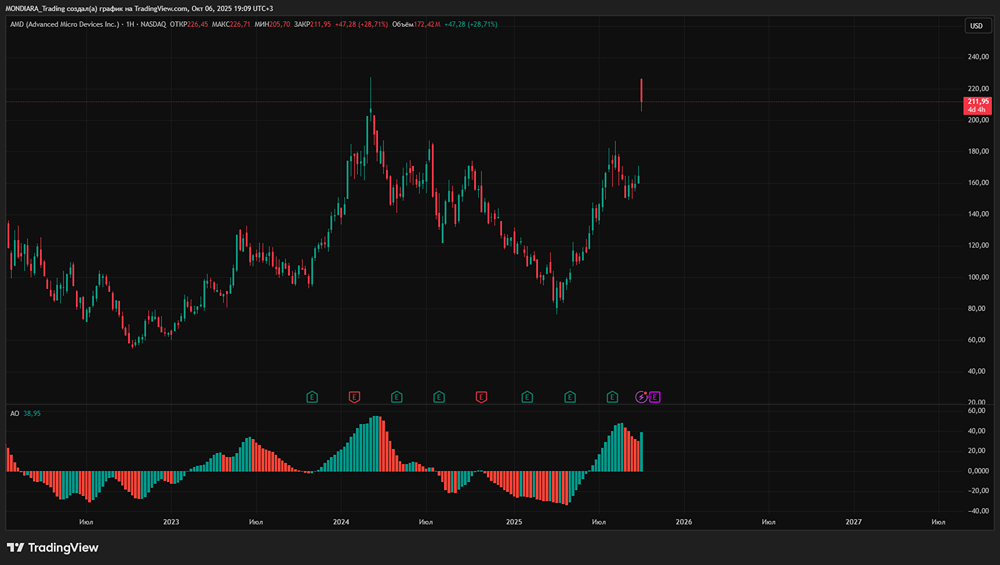
Task: Open the USD currency selector
Action: point(977,26)
